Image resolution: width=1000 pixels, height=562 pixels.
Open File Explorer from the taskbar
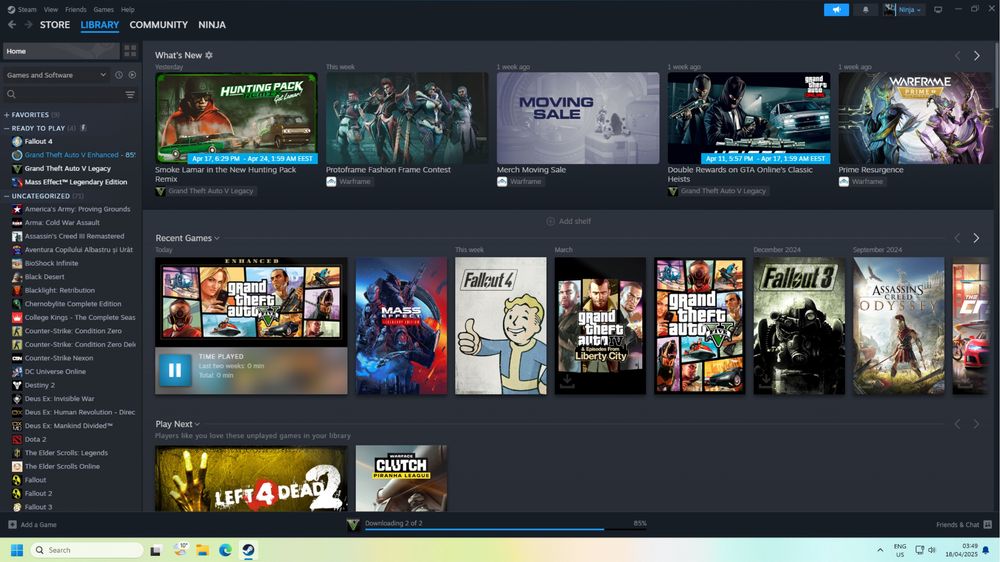[203, 550]
